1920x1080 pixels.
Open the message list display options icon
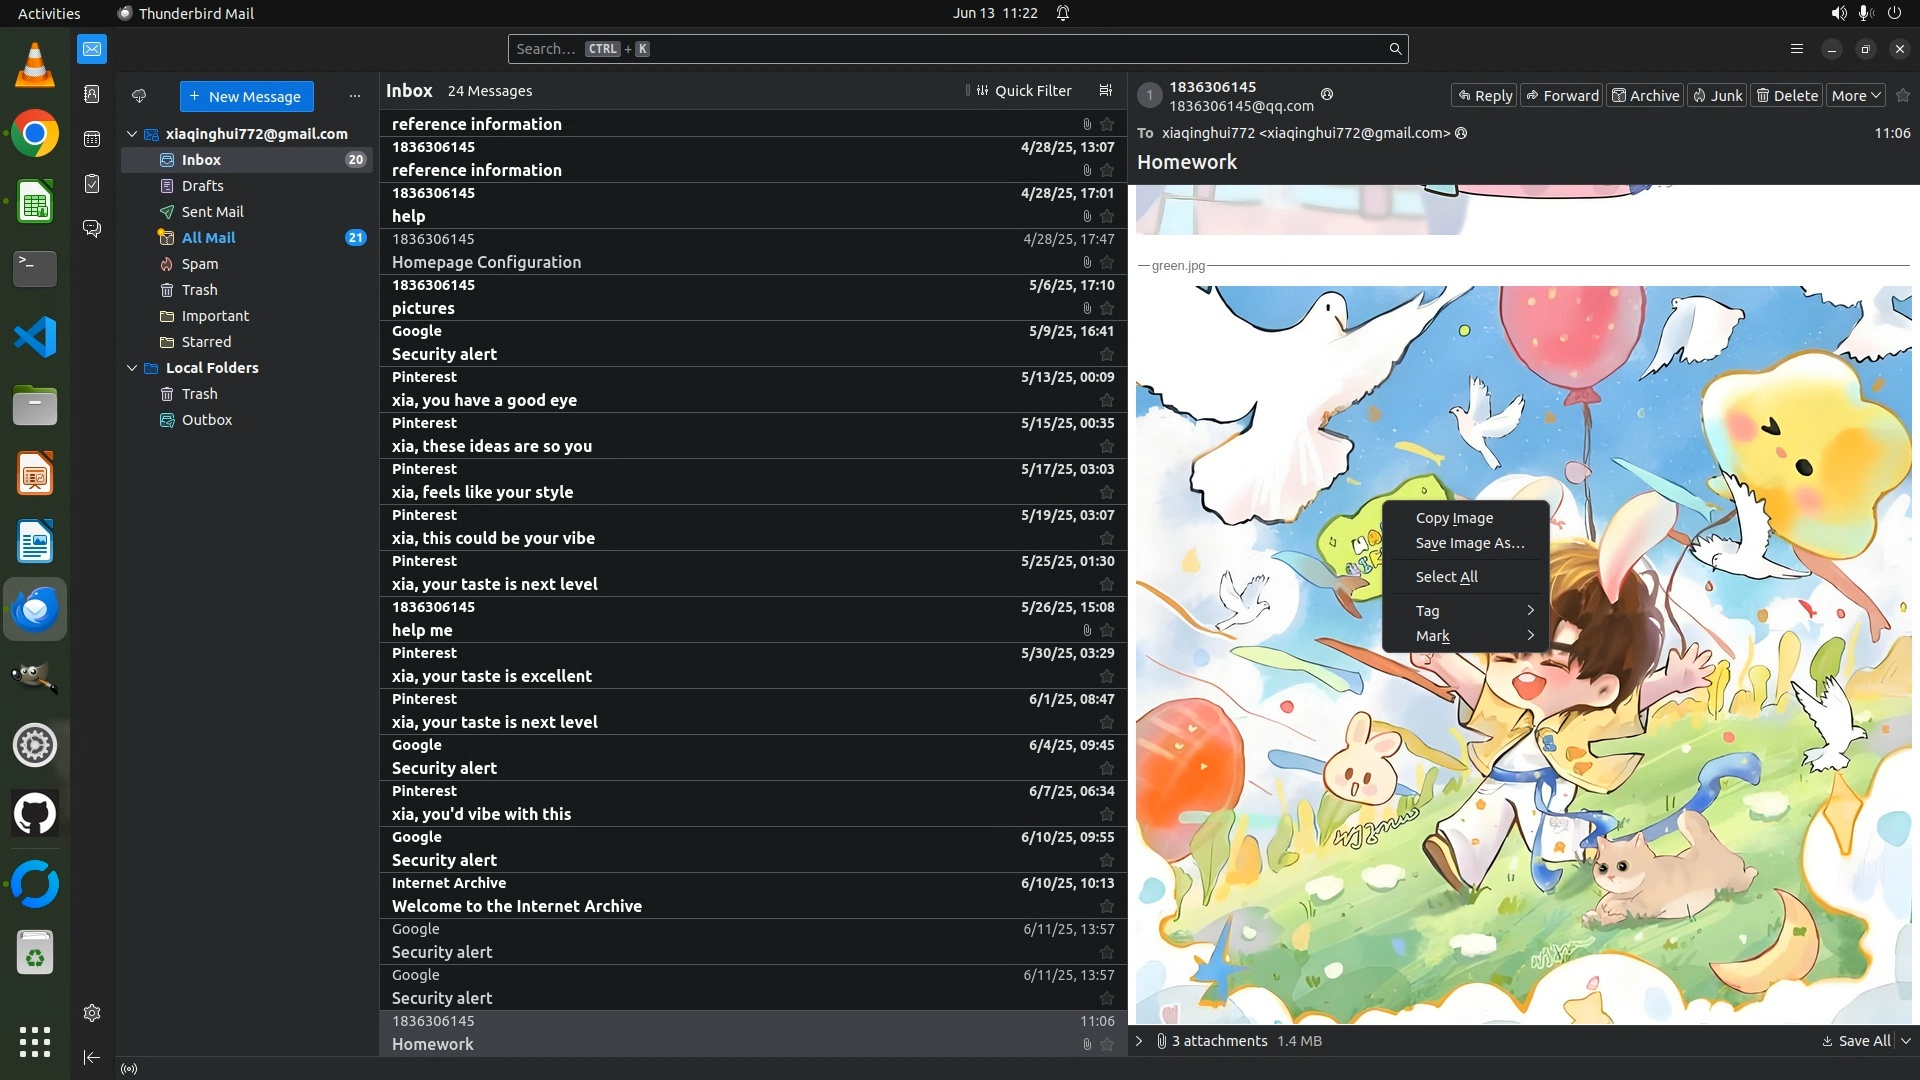[1105, 90]
